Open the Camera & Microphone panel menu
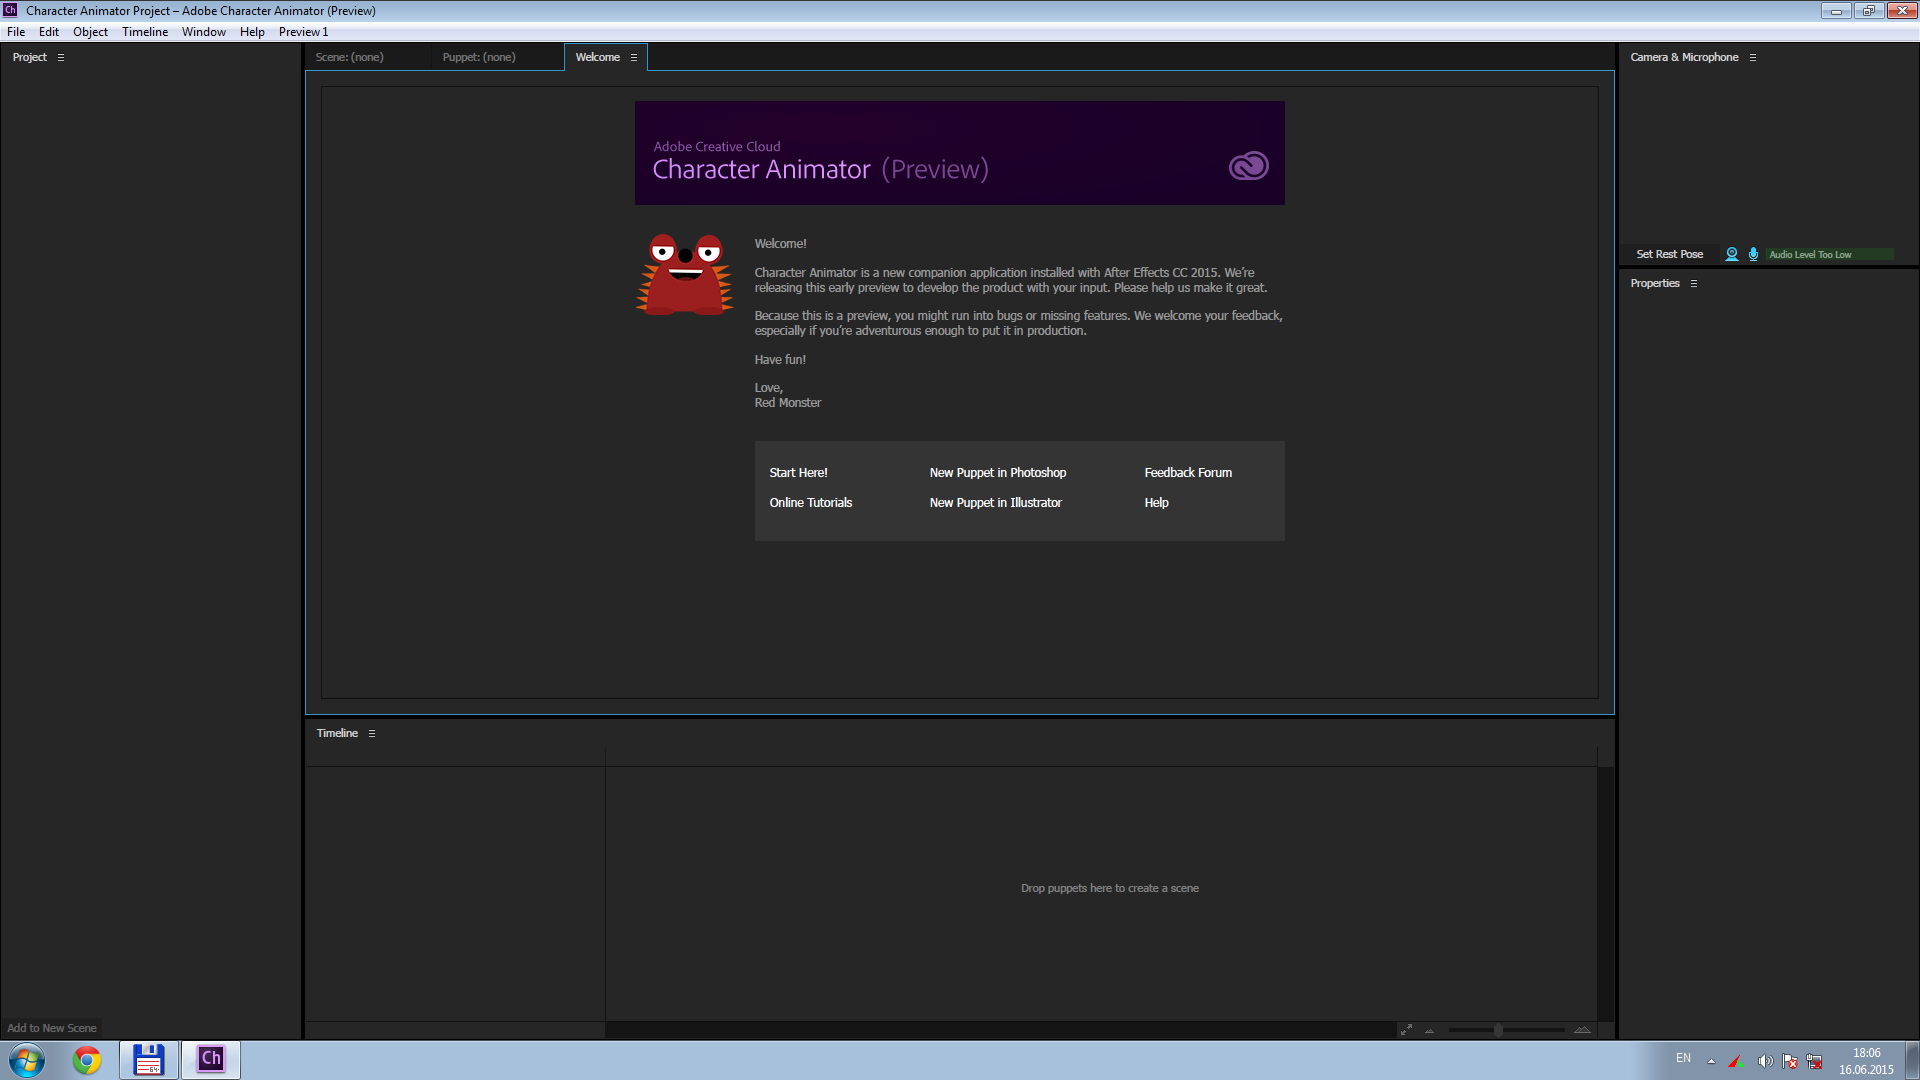This screenshot has width=1920, height=1080. [x=1753, y=57]
